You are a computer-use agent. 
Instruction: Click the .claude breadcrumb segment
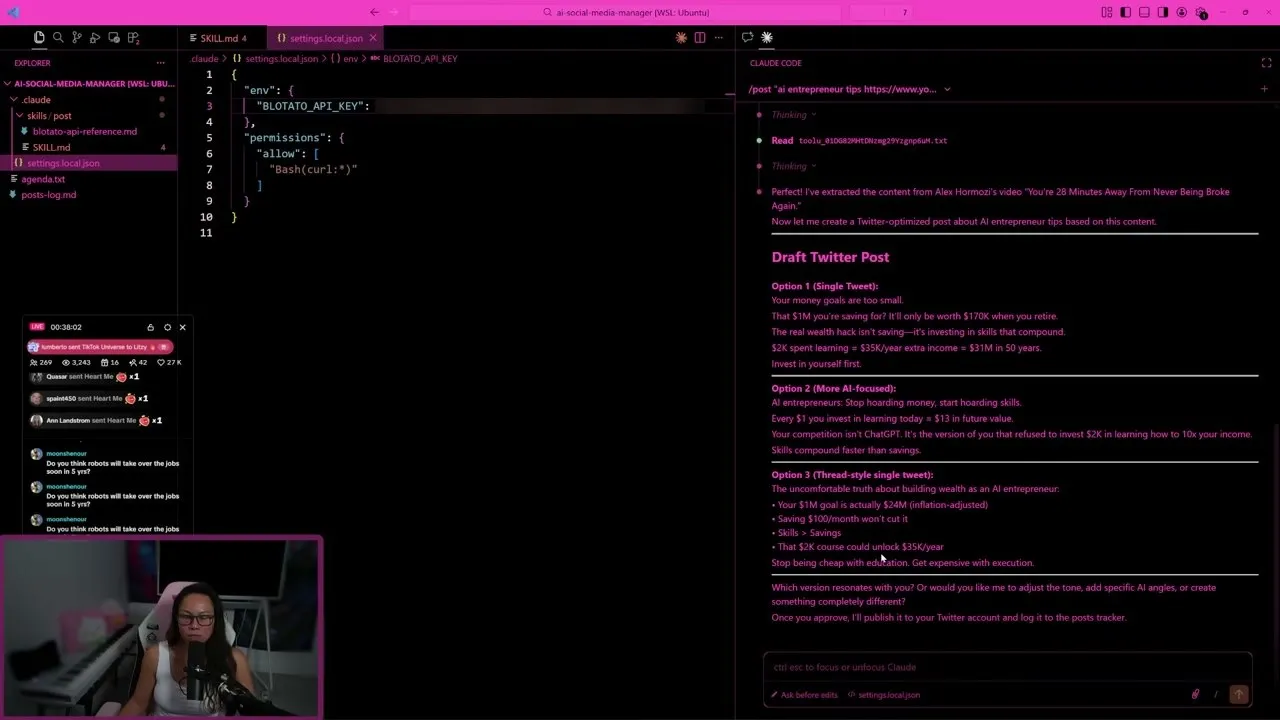click(x=205, y=59)
